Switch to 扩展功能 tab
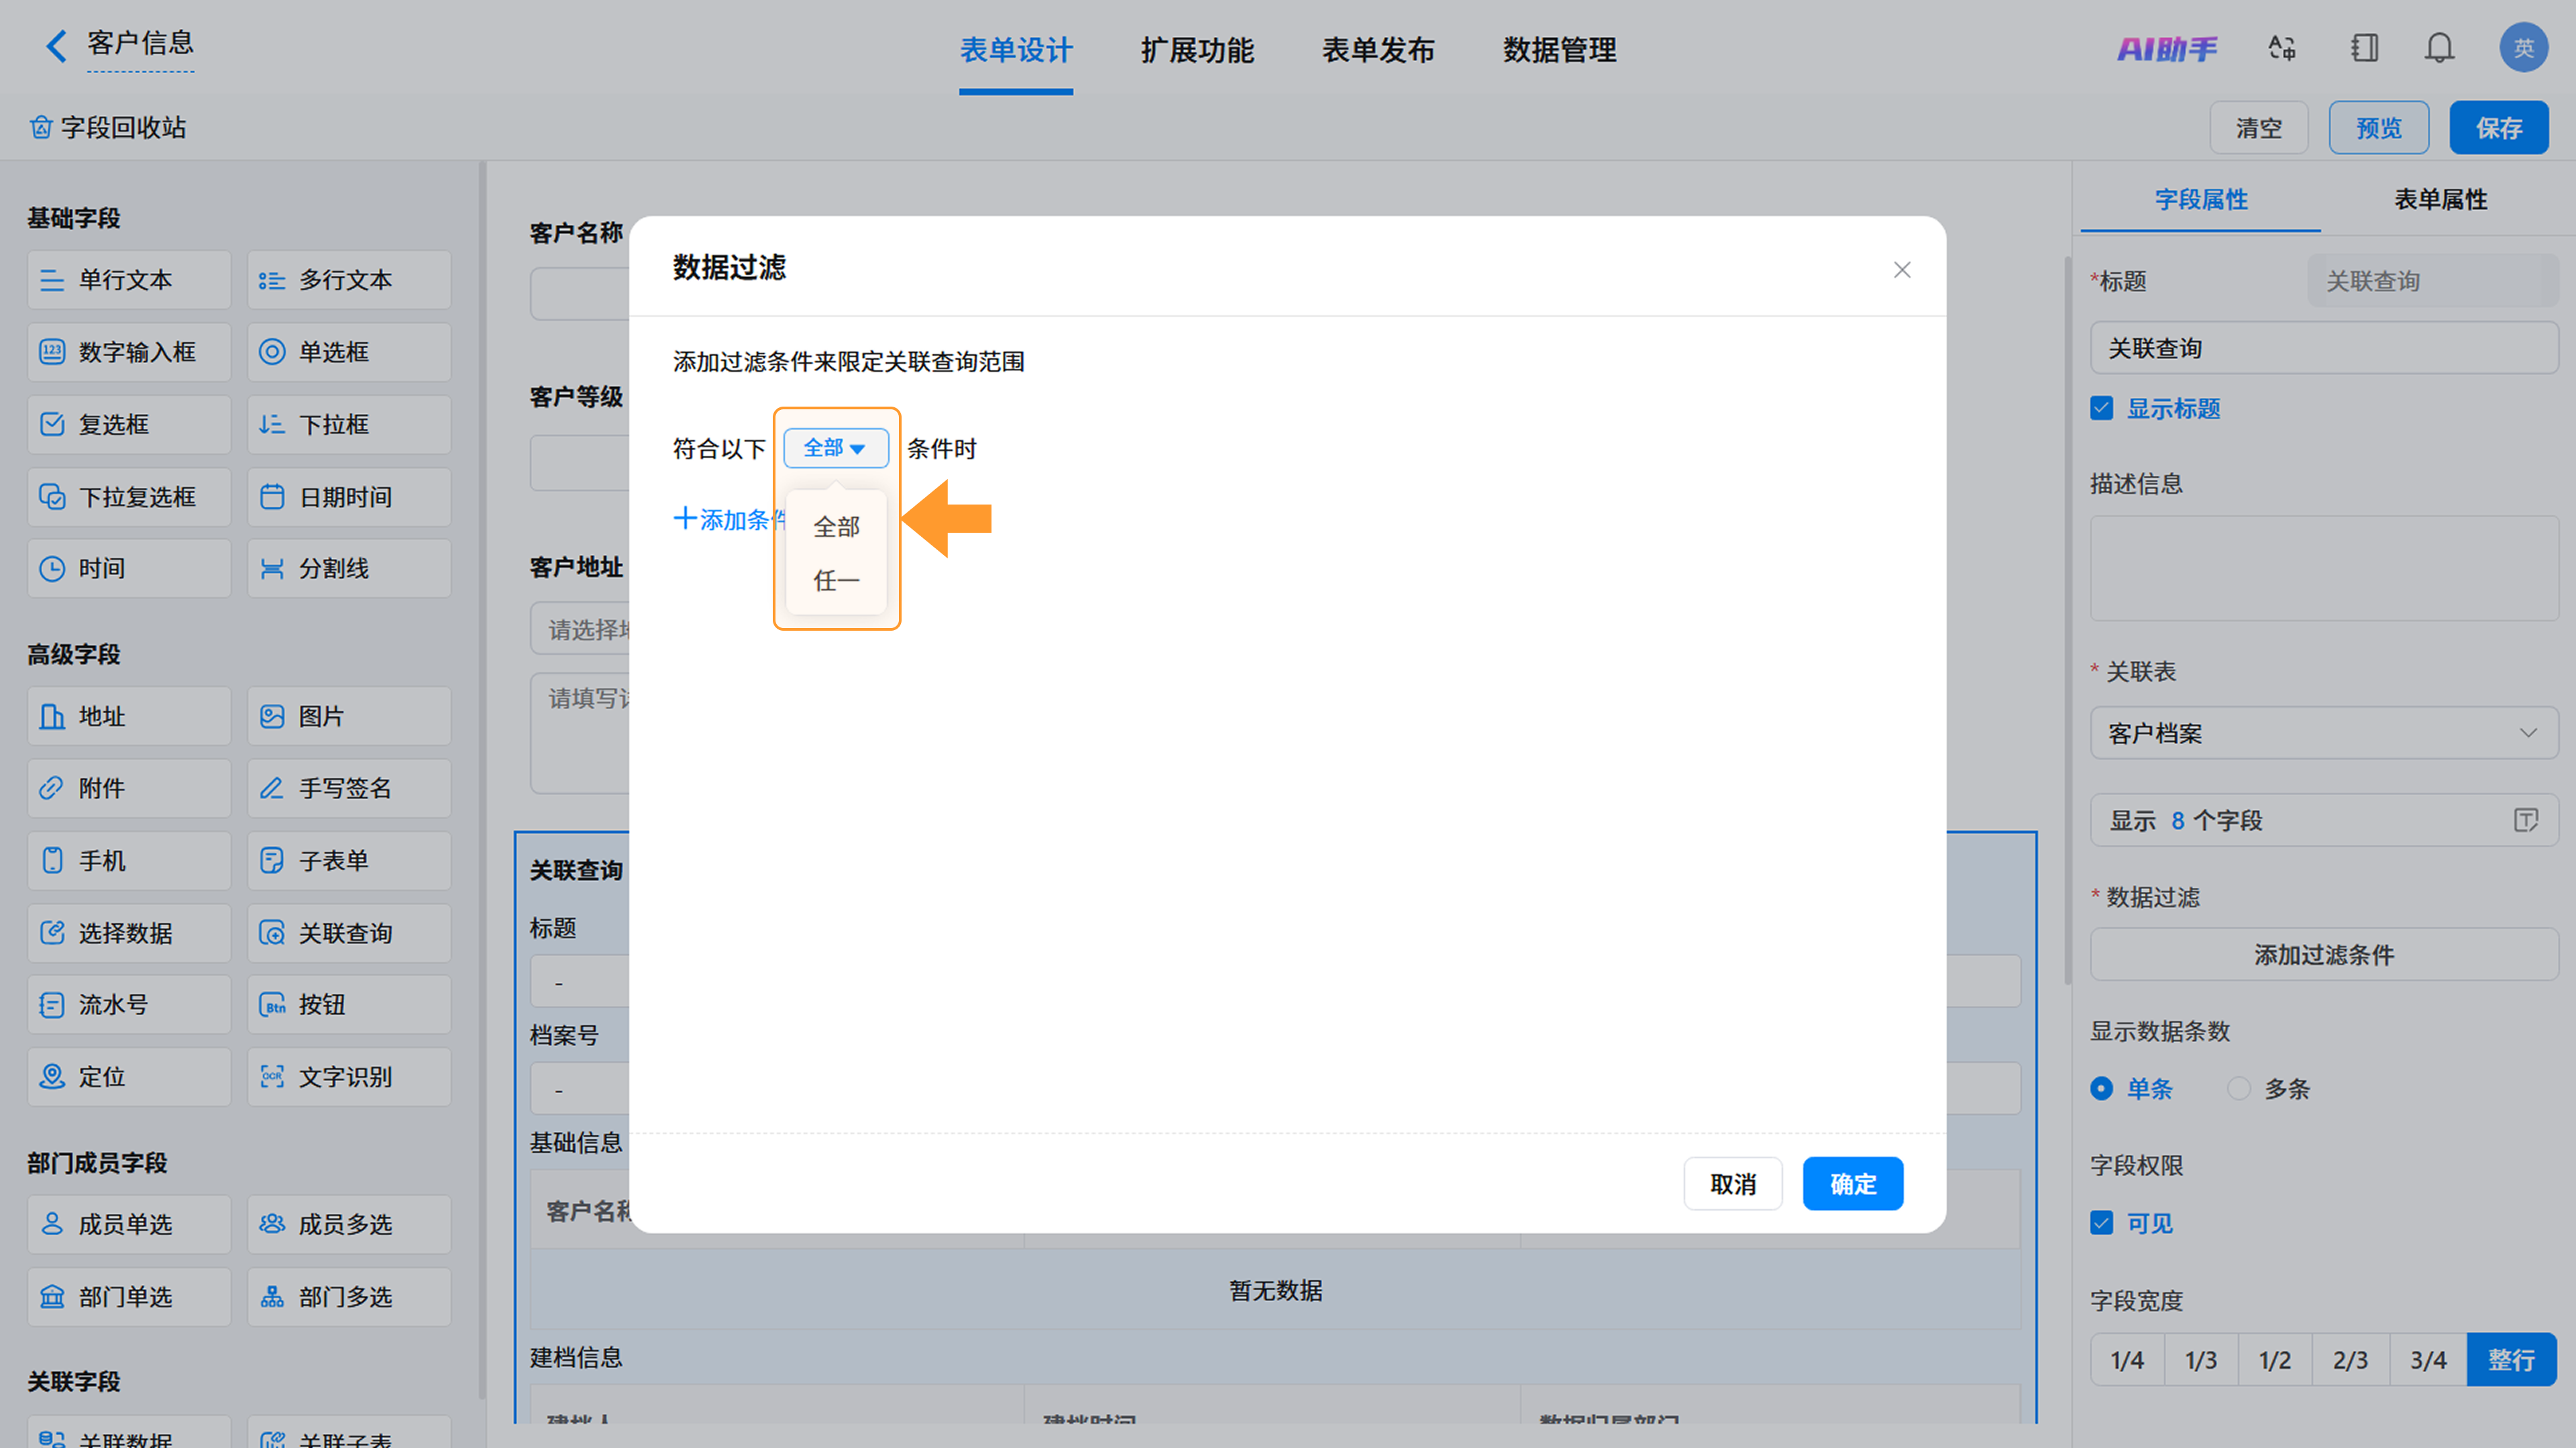This screenshot has height=1448, width=2576. tap(1197, 50)
